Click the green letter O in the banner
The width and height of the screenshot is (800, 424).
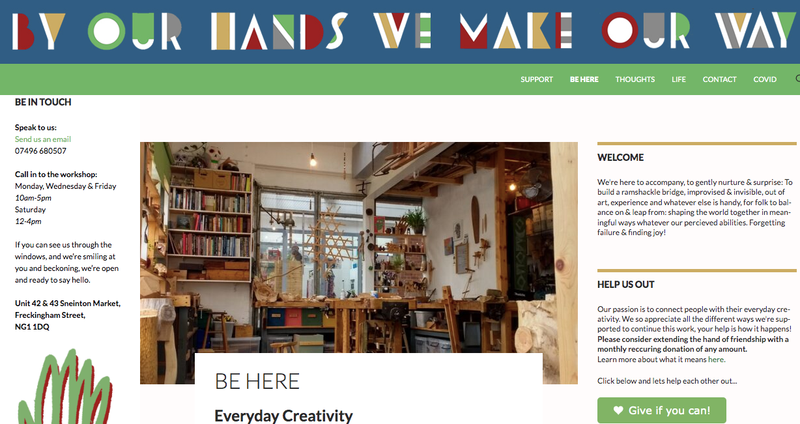tap(107, 31)
